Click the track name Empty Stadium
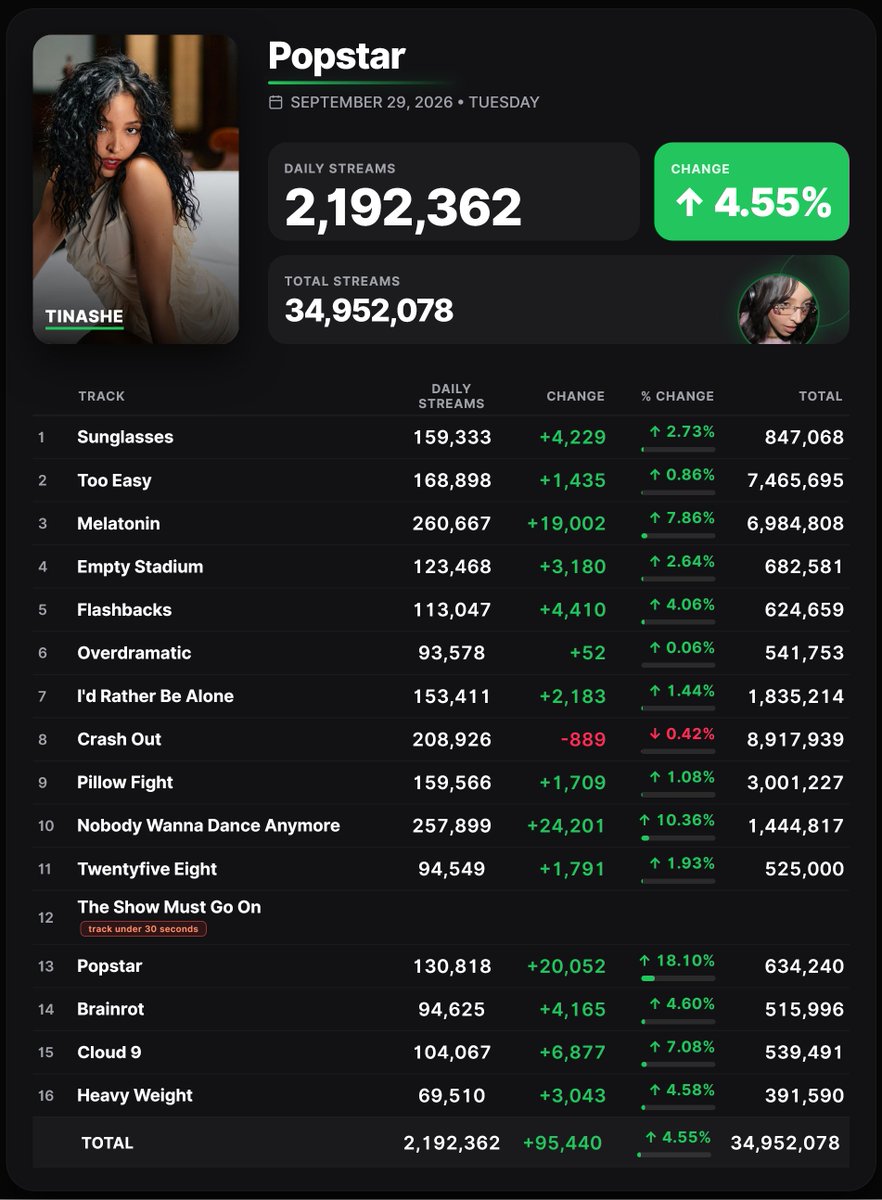Screen dimensions: 882x1200 pos(140,566)
